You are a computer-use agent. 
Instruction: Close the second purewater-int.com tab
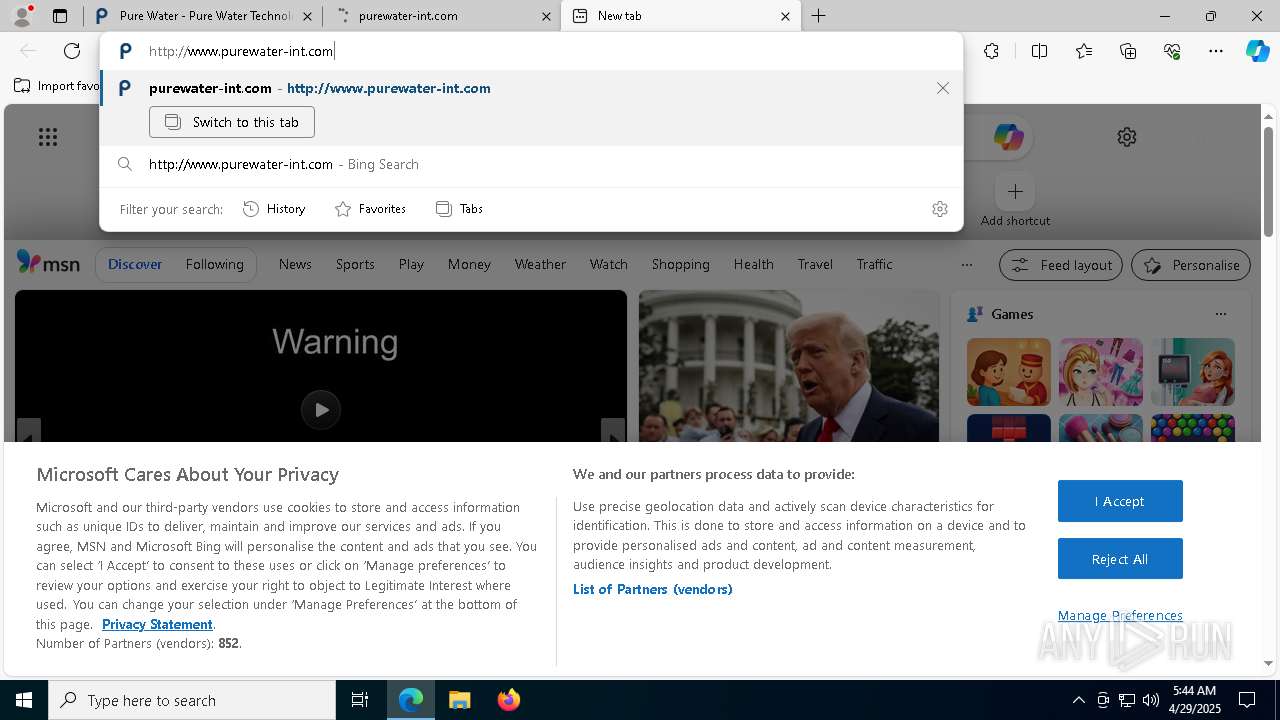coord(546,16)
